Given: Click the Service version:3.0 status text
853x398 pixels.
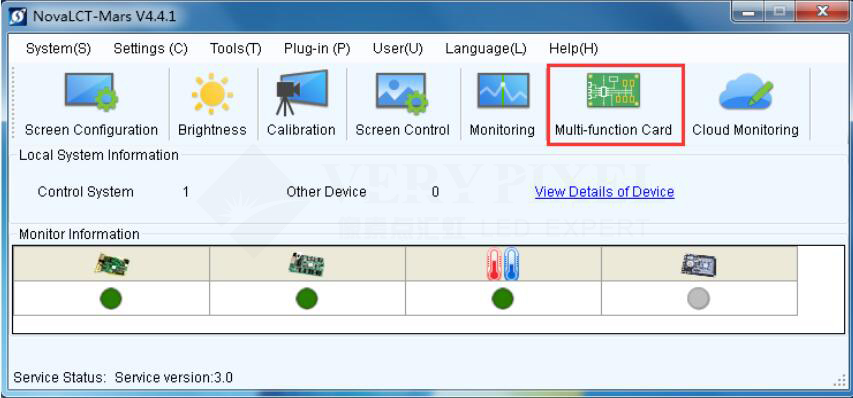Looking at the screenshot, I should coord(174,377).
